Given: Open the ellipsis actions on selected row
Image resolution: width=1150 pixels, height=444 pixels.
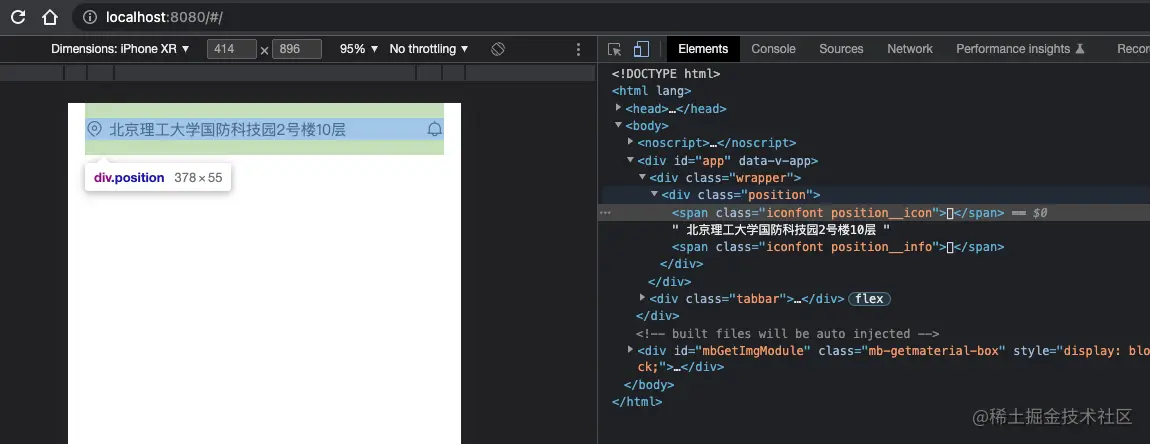Looking at the screenshot, I should (605, 213).
